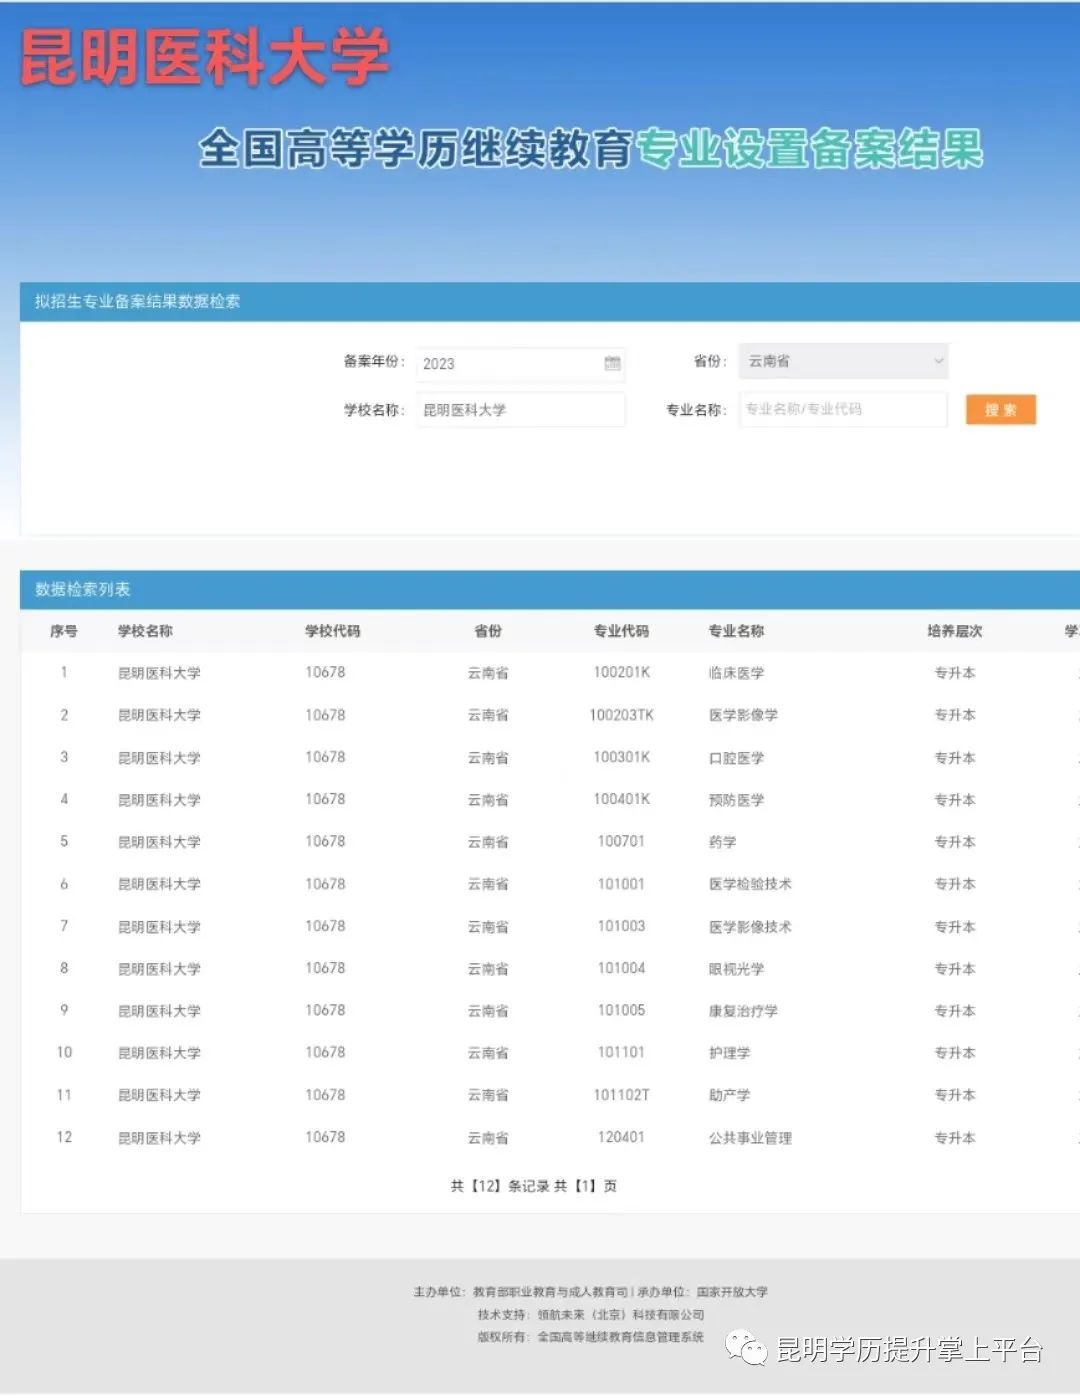Click the 眼视光学 major name cell
Screen dimensions: 1080x1398
coord(736,969)
